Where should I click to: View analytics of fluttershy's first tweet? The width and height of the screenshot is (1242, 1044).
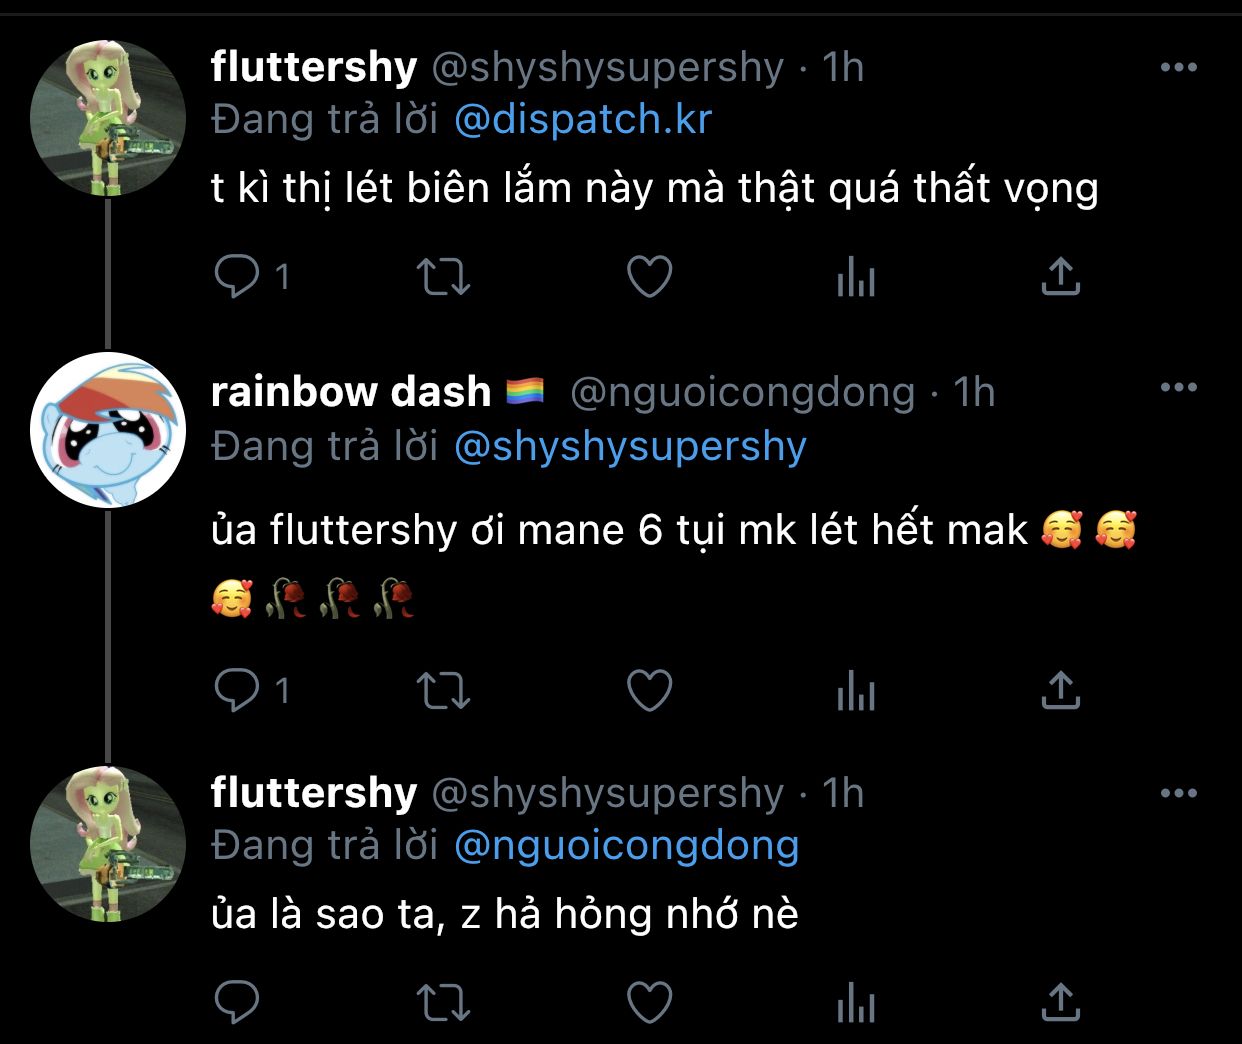856,277
